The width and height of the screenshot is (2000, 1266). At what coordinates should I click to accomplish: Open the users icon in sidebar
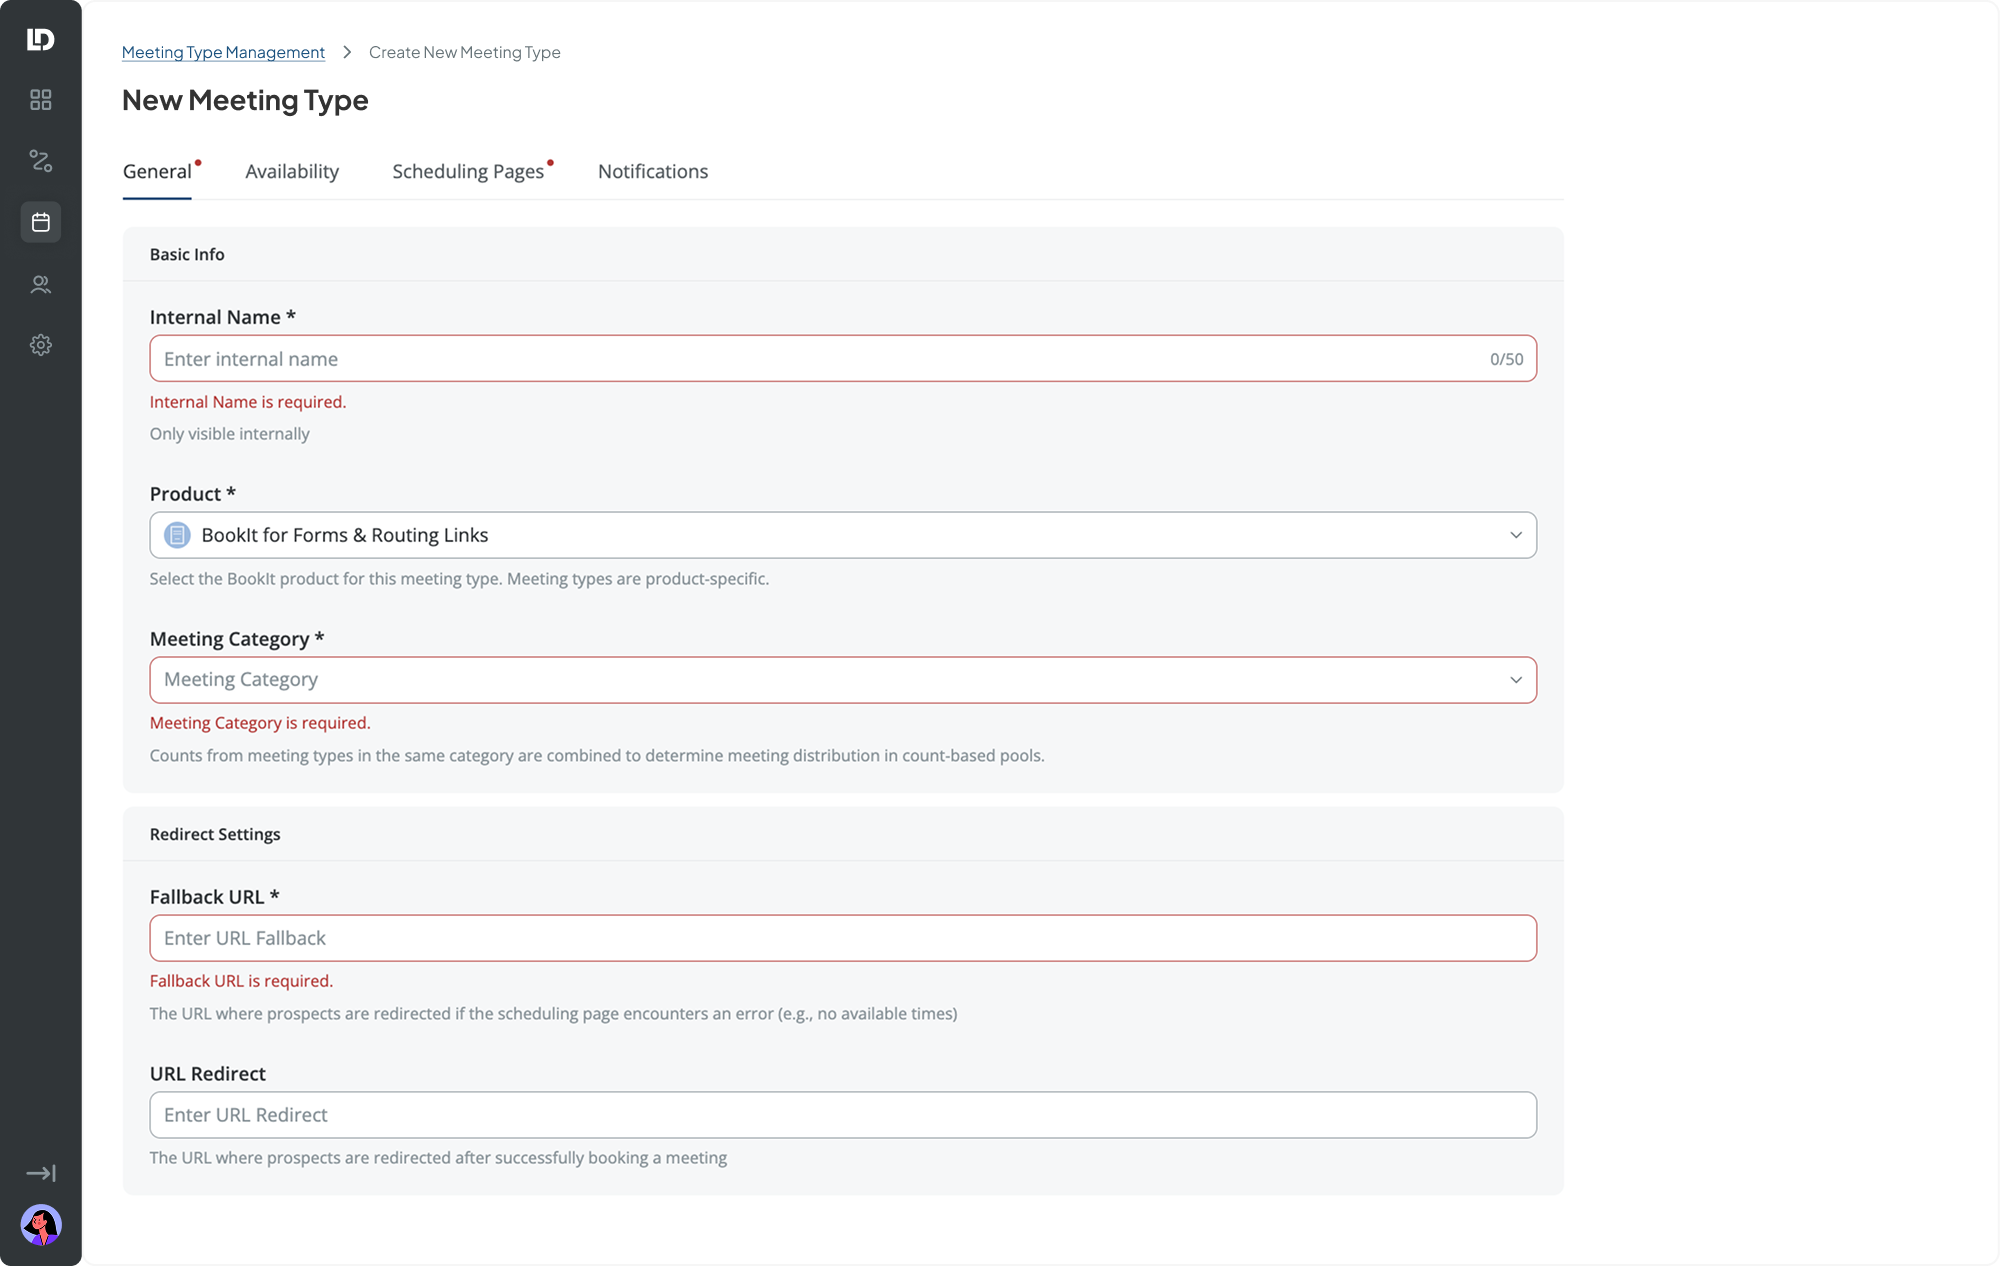40,284
